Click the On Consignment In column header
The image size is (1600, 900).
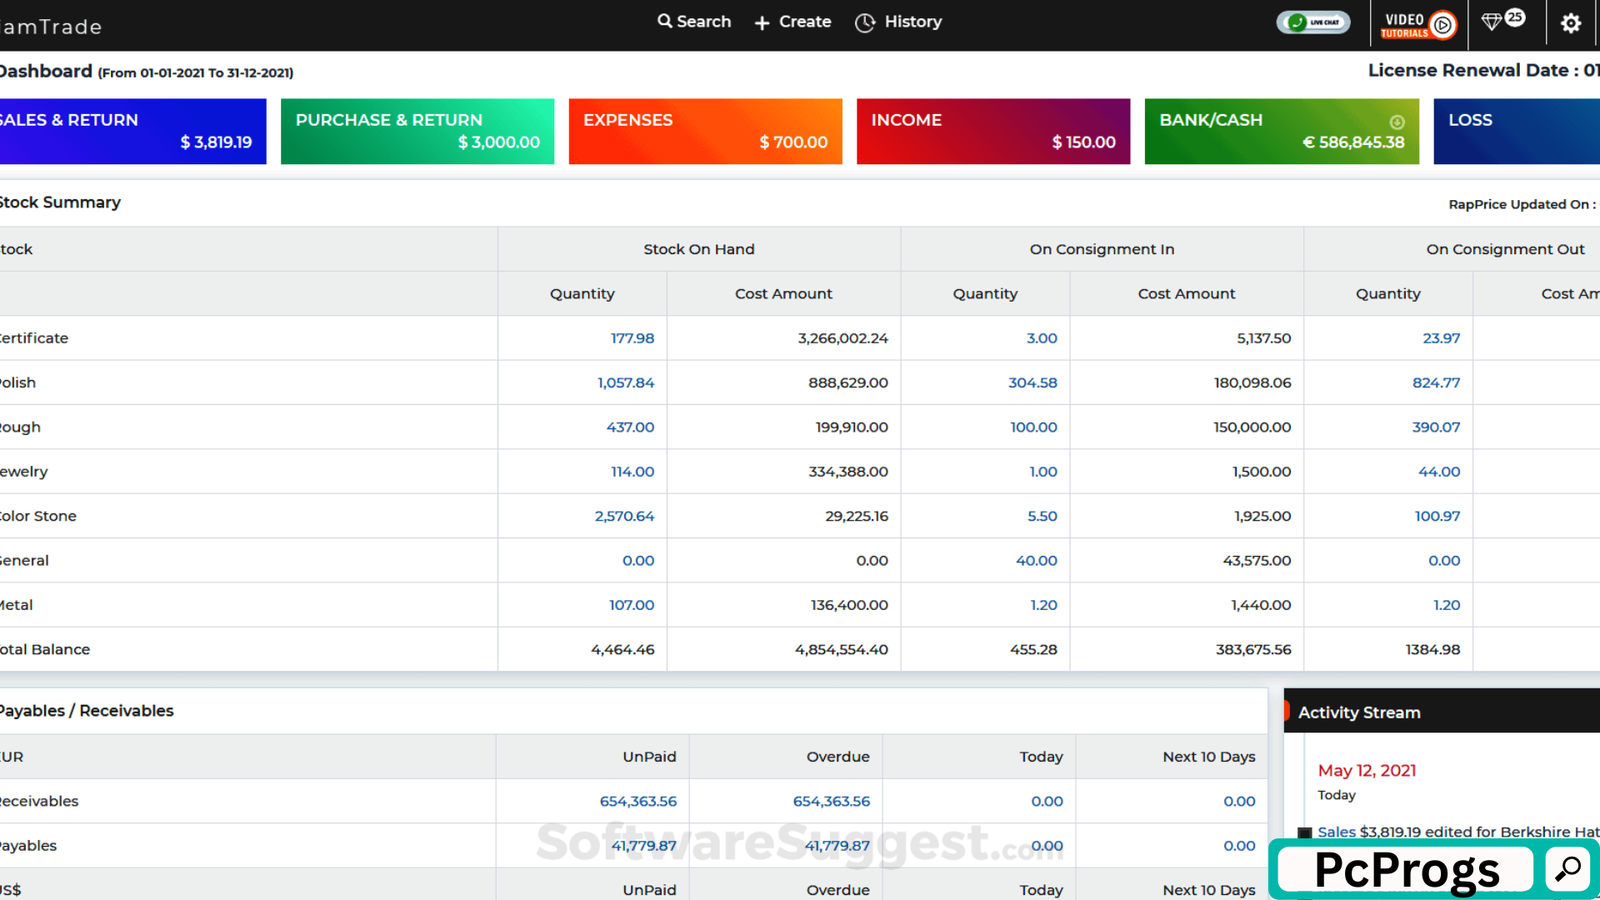pyautogui.click(x=1102, y=249)
